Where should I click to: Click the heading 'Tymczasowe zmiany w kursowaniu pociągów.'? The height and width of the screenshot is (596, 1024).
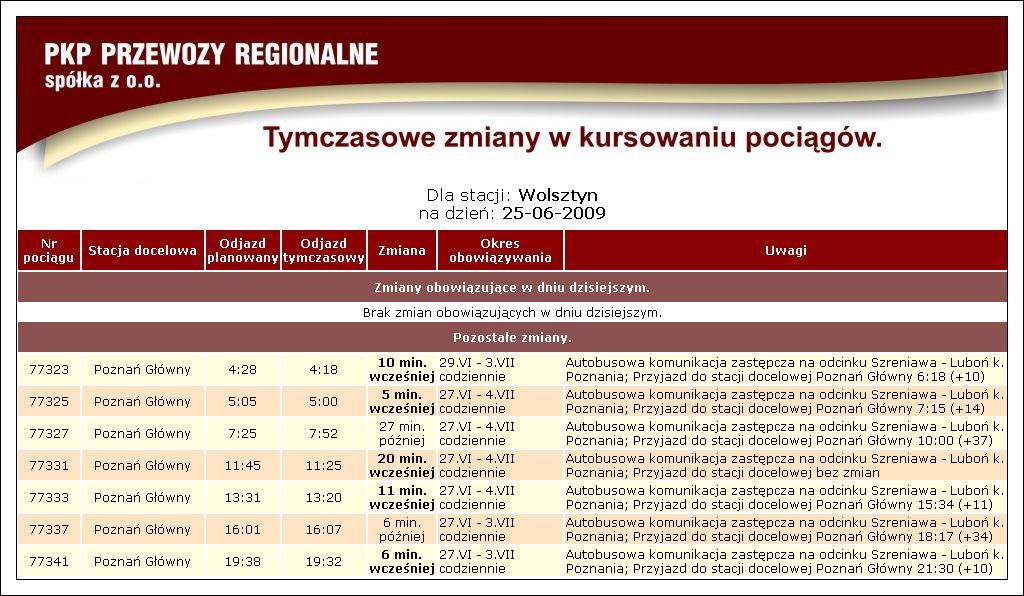point(572,138)
